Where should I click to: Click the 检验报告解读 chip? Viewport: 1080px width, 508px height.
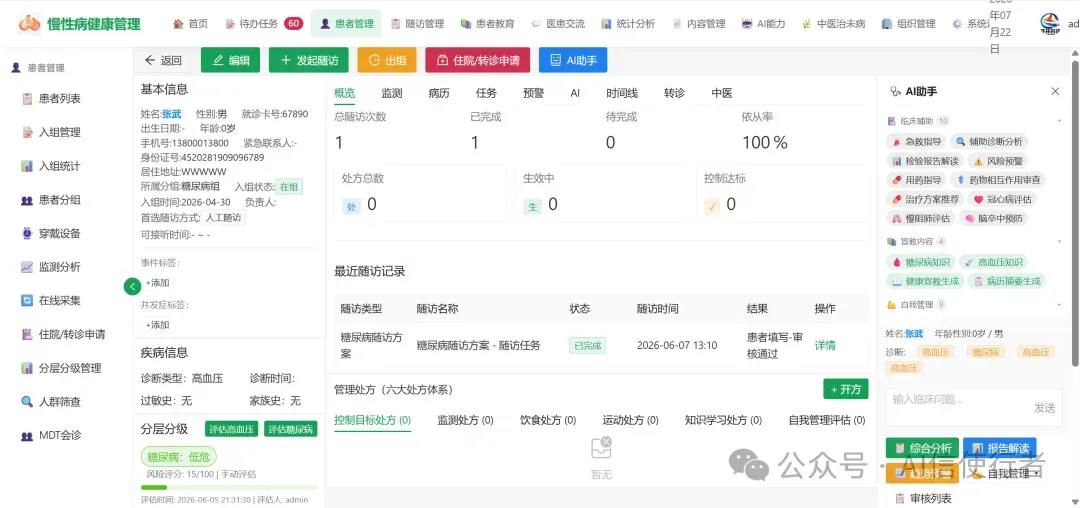[925, 160]
